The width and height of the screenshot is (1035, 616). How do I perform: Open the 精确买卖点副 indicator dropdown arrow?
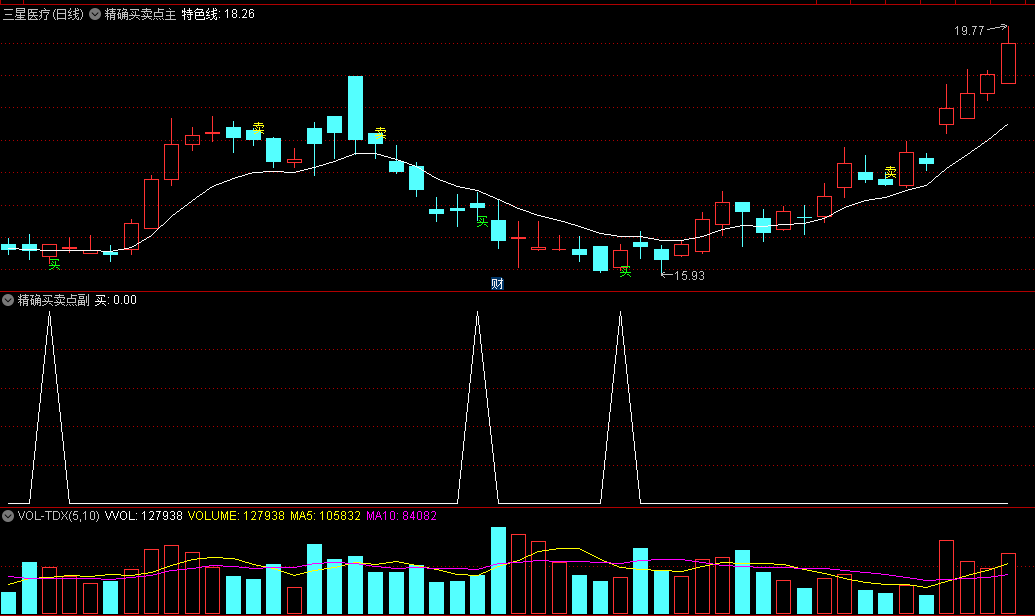click(x=8, y=300)
